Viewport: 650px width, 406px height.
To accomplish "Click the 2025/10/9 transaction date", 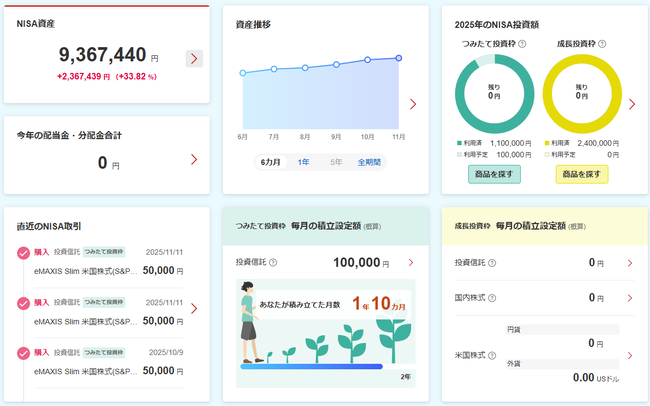I will [166, 353].
